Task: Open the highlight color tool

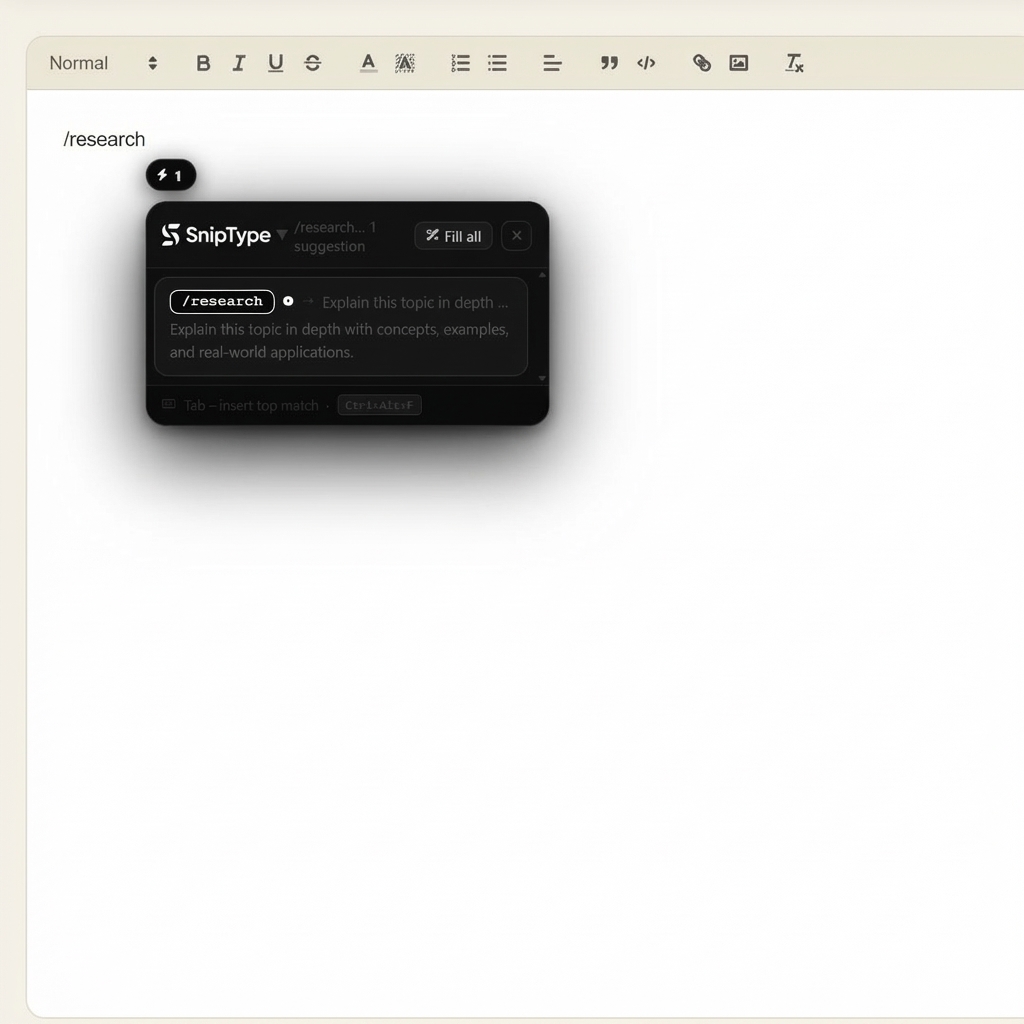Action: point(405,63)
